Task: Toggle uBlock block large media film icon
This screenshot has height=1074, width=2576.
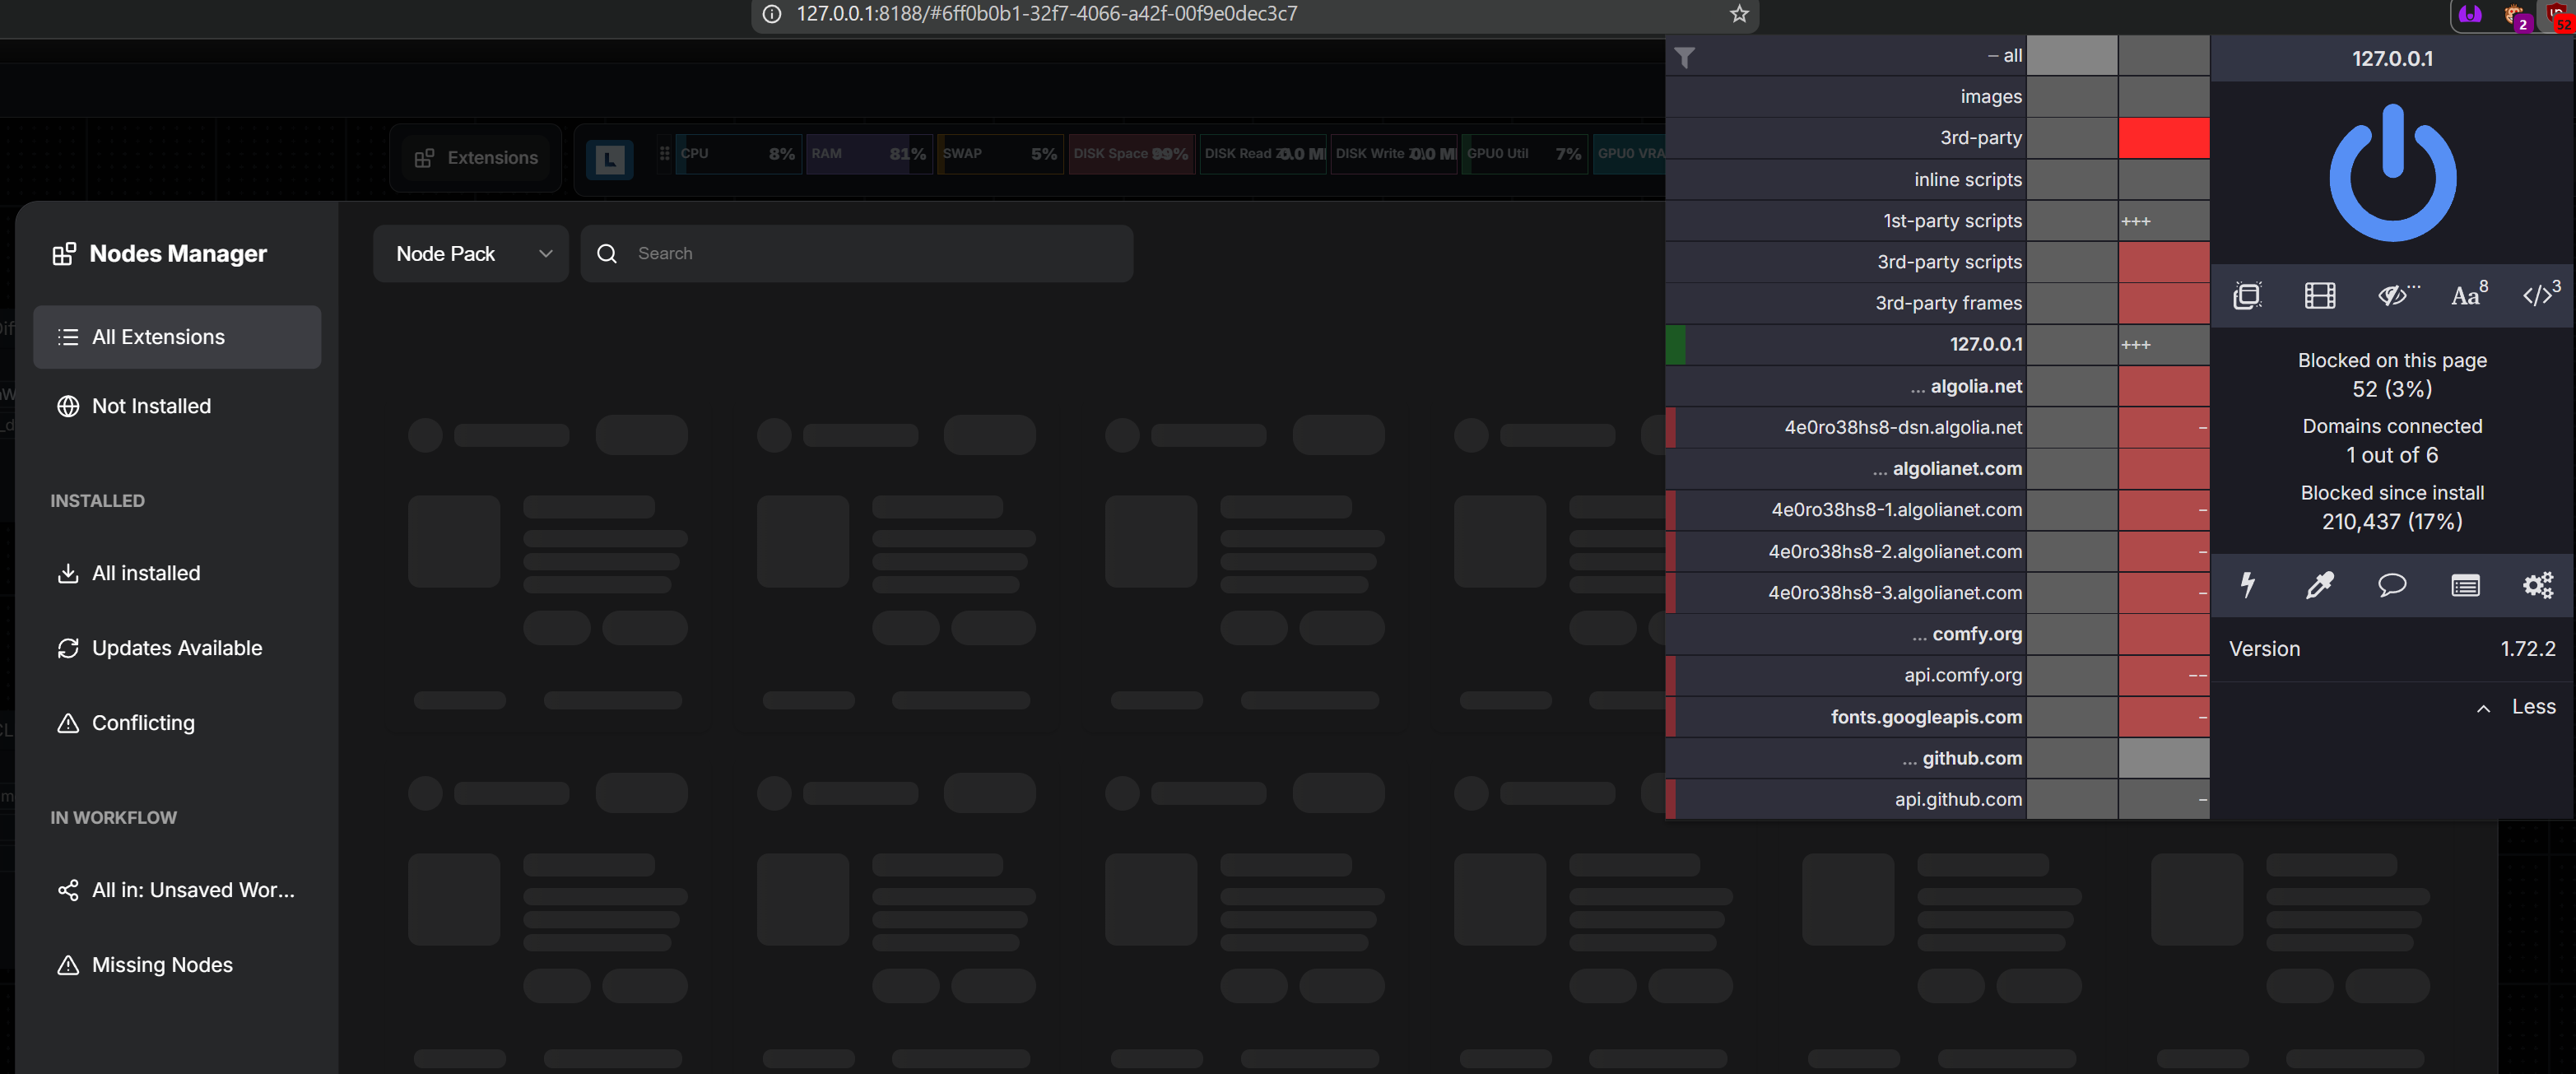Action: click(x=2319, y=295)
